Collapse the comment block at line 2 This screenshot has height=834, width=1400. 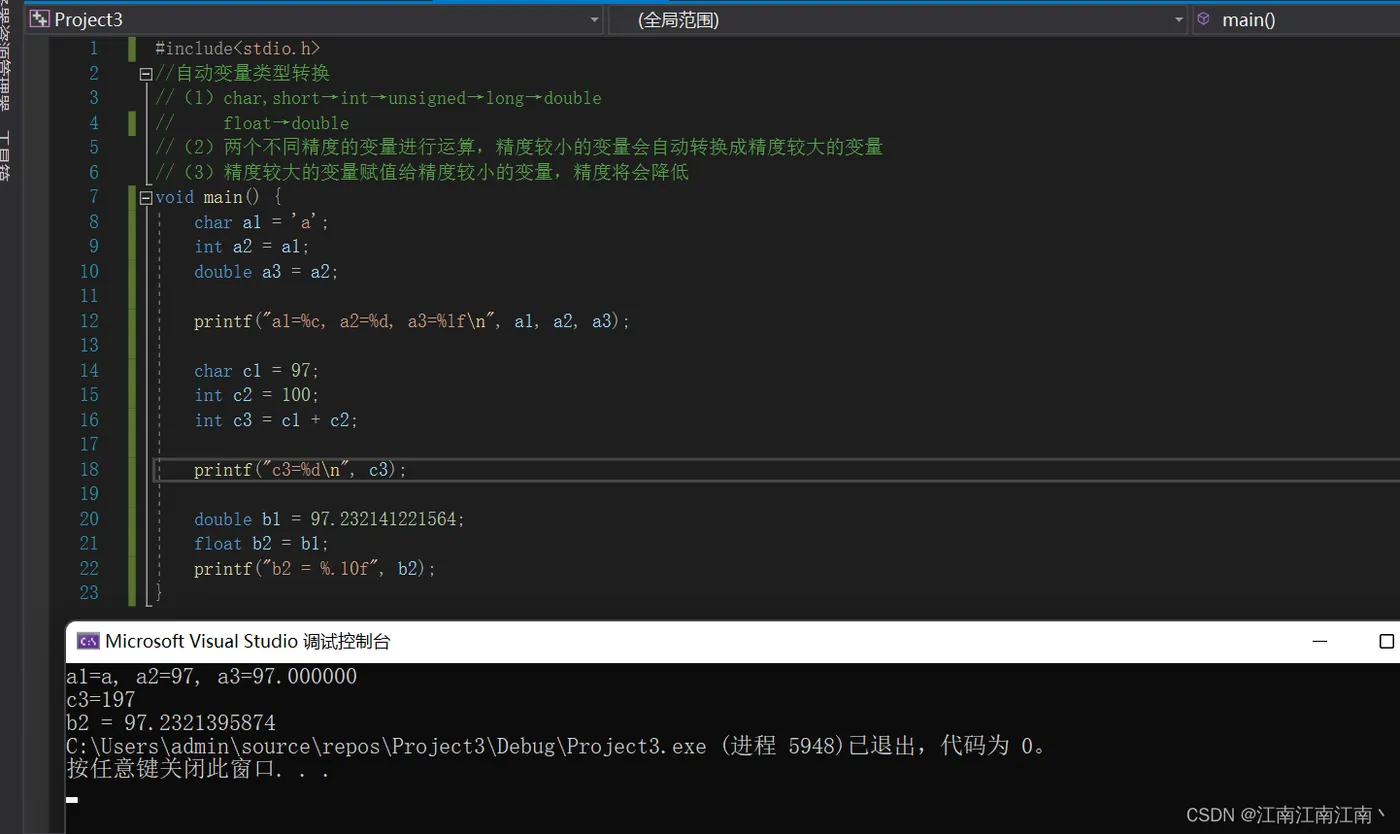(146, 74)
